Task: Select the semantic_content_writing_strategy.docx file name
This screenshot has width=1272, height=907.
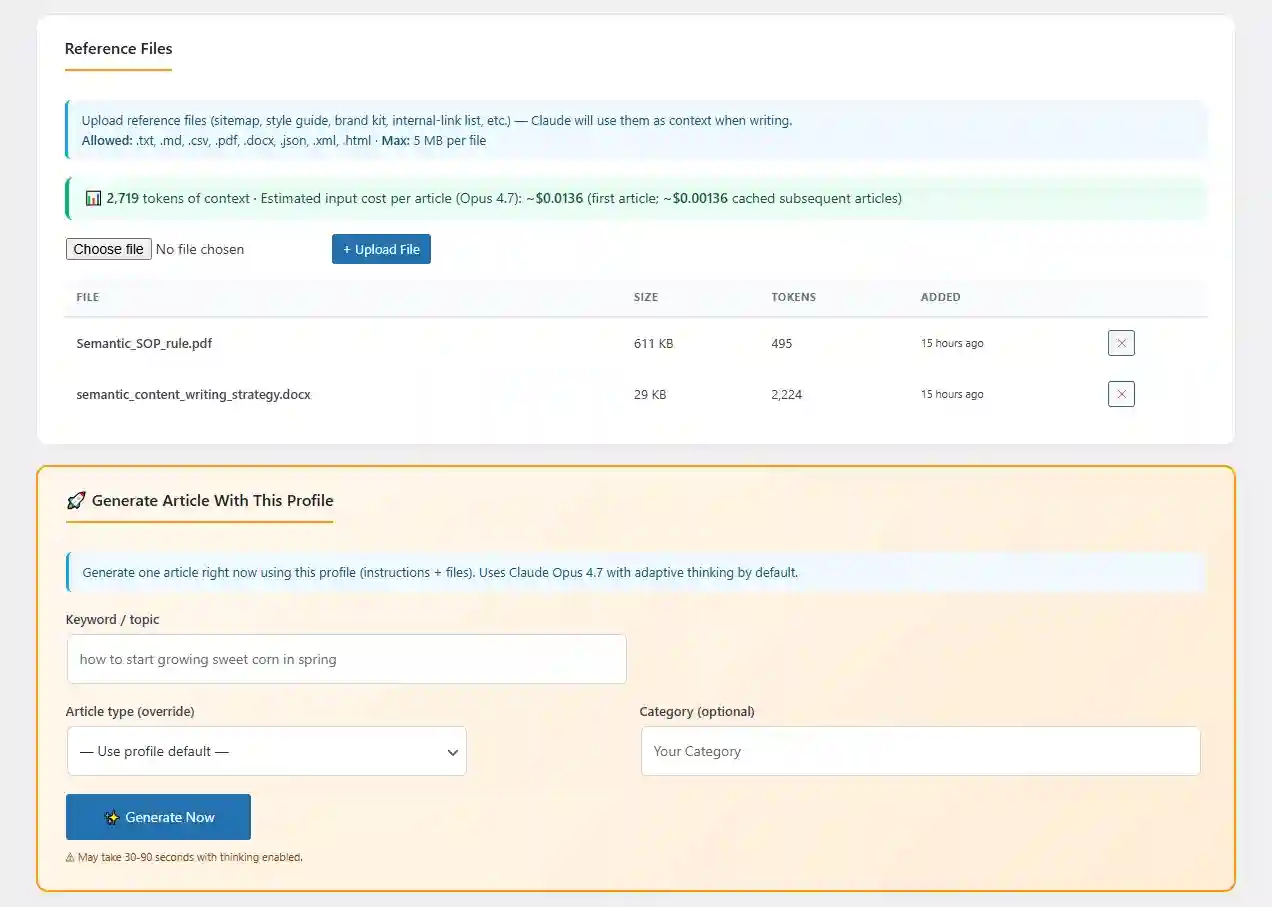Action: [193, 394]
